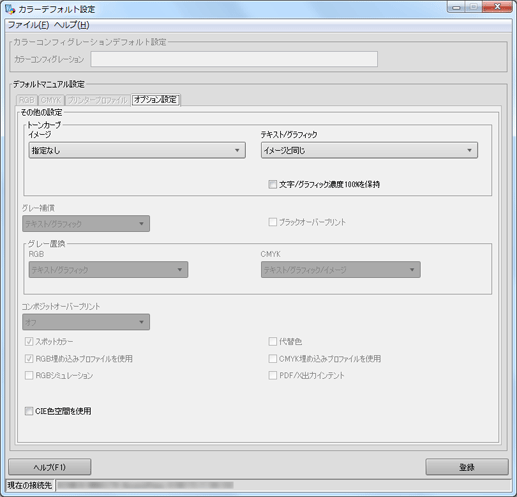The height and width of the screenshot is (497, 517).
Task: Toggle the スポットカラー checkbox
Action: click(29, 341)
